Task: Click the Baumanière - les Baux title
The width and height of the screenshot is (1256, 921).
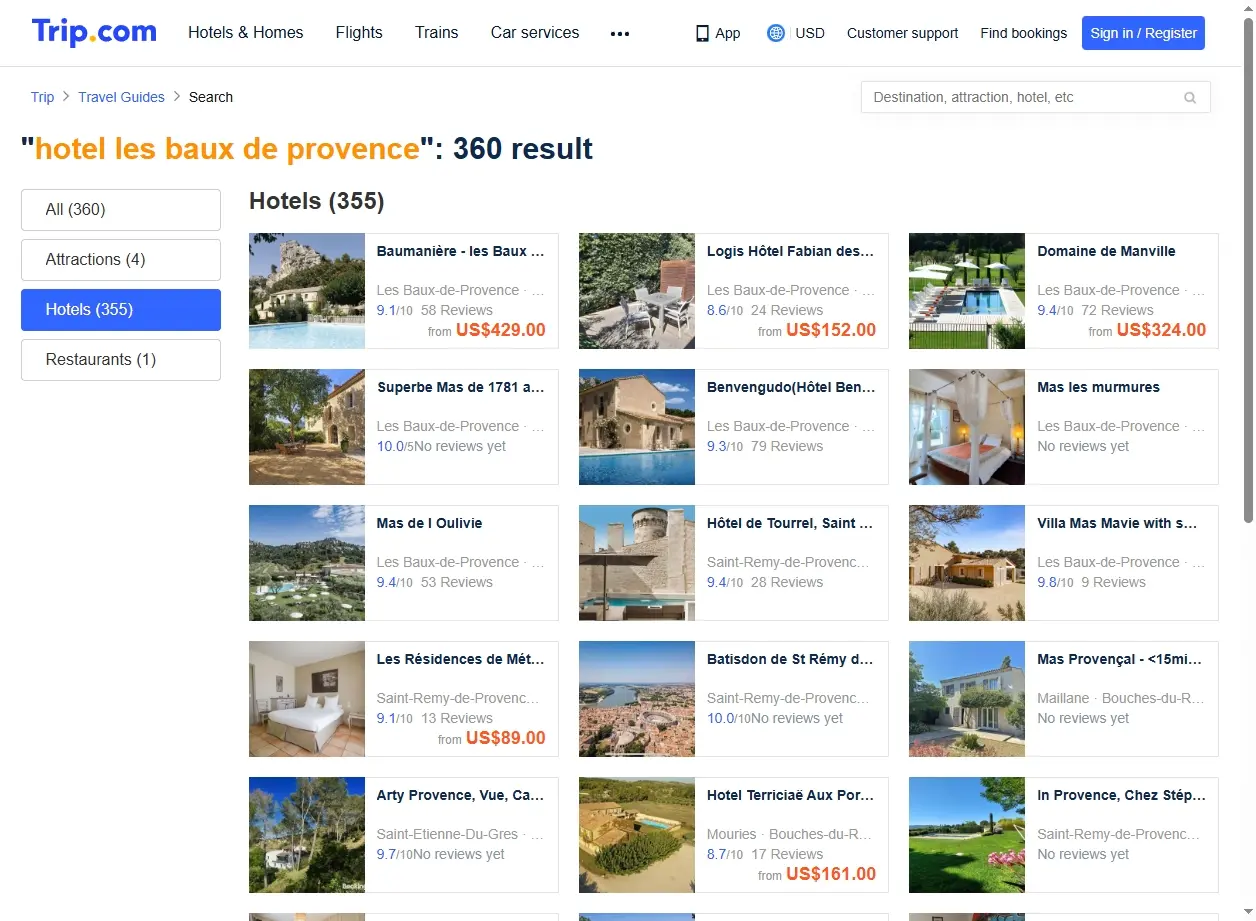Action: click(x=461, y=251)
